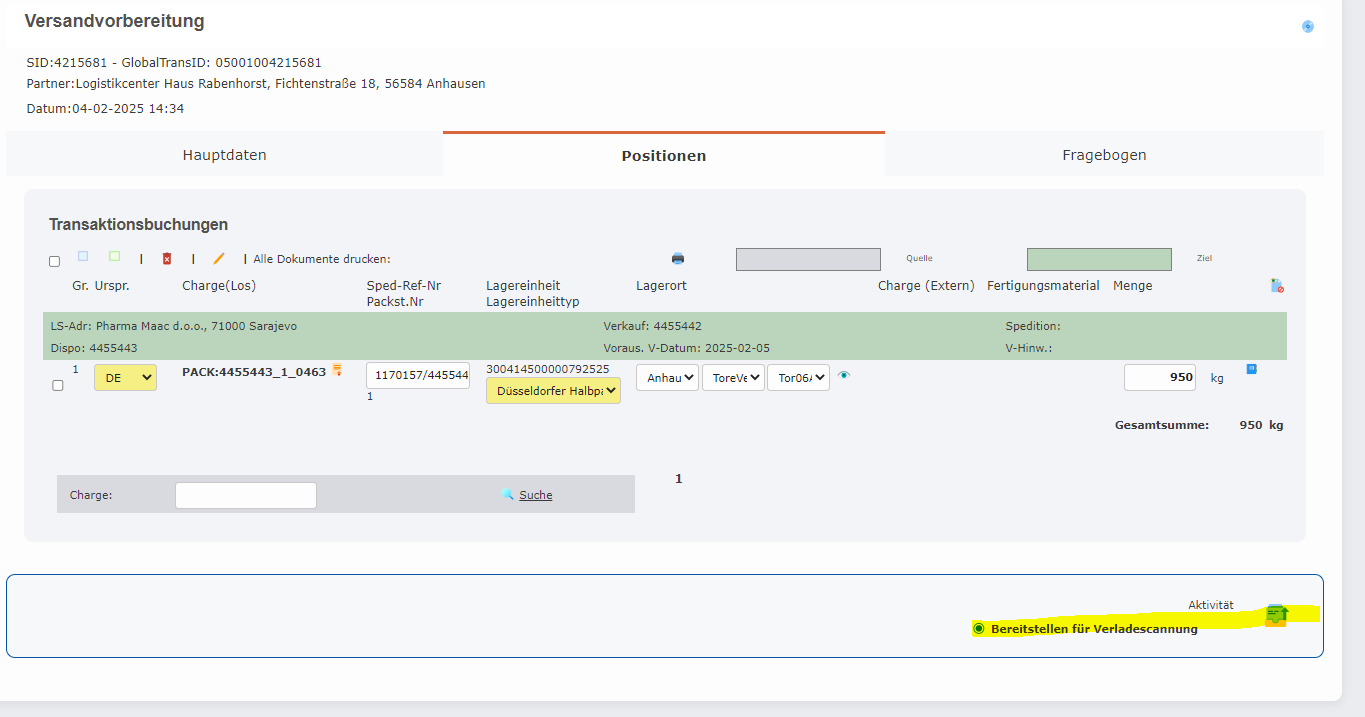Expand the Düsseldorfer Halbpalette unit type dropdown
1365x717 pixels.
tap(553, 391)
